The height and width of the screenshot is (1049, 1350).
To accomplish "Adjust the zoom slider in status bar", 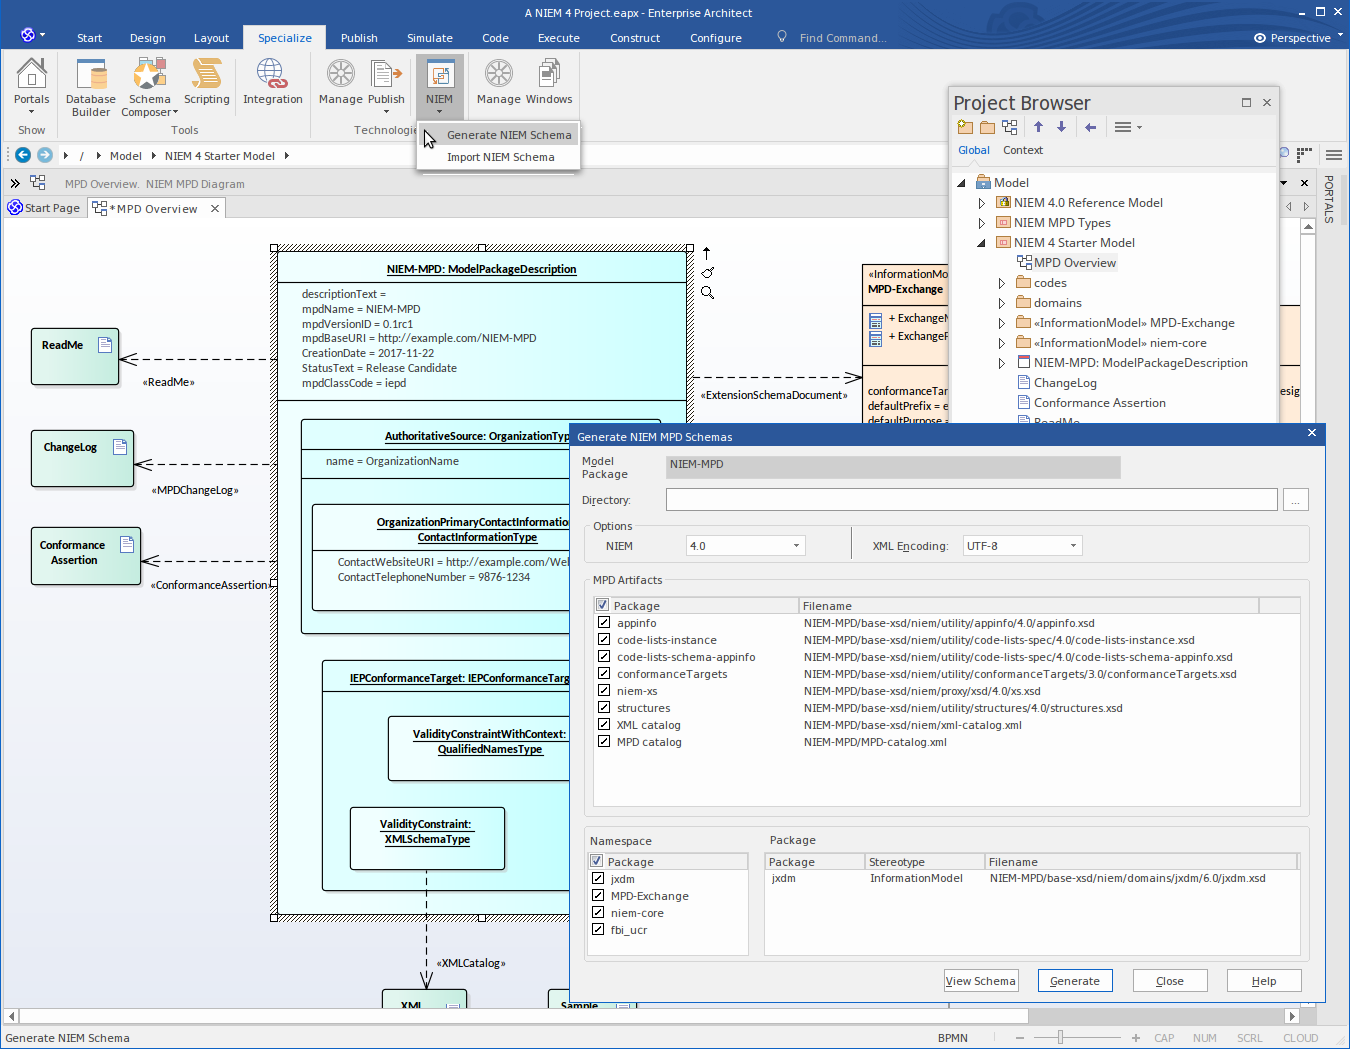I will [x=1060, y=1038].
